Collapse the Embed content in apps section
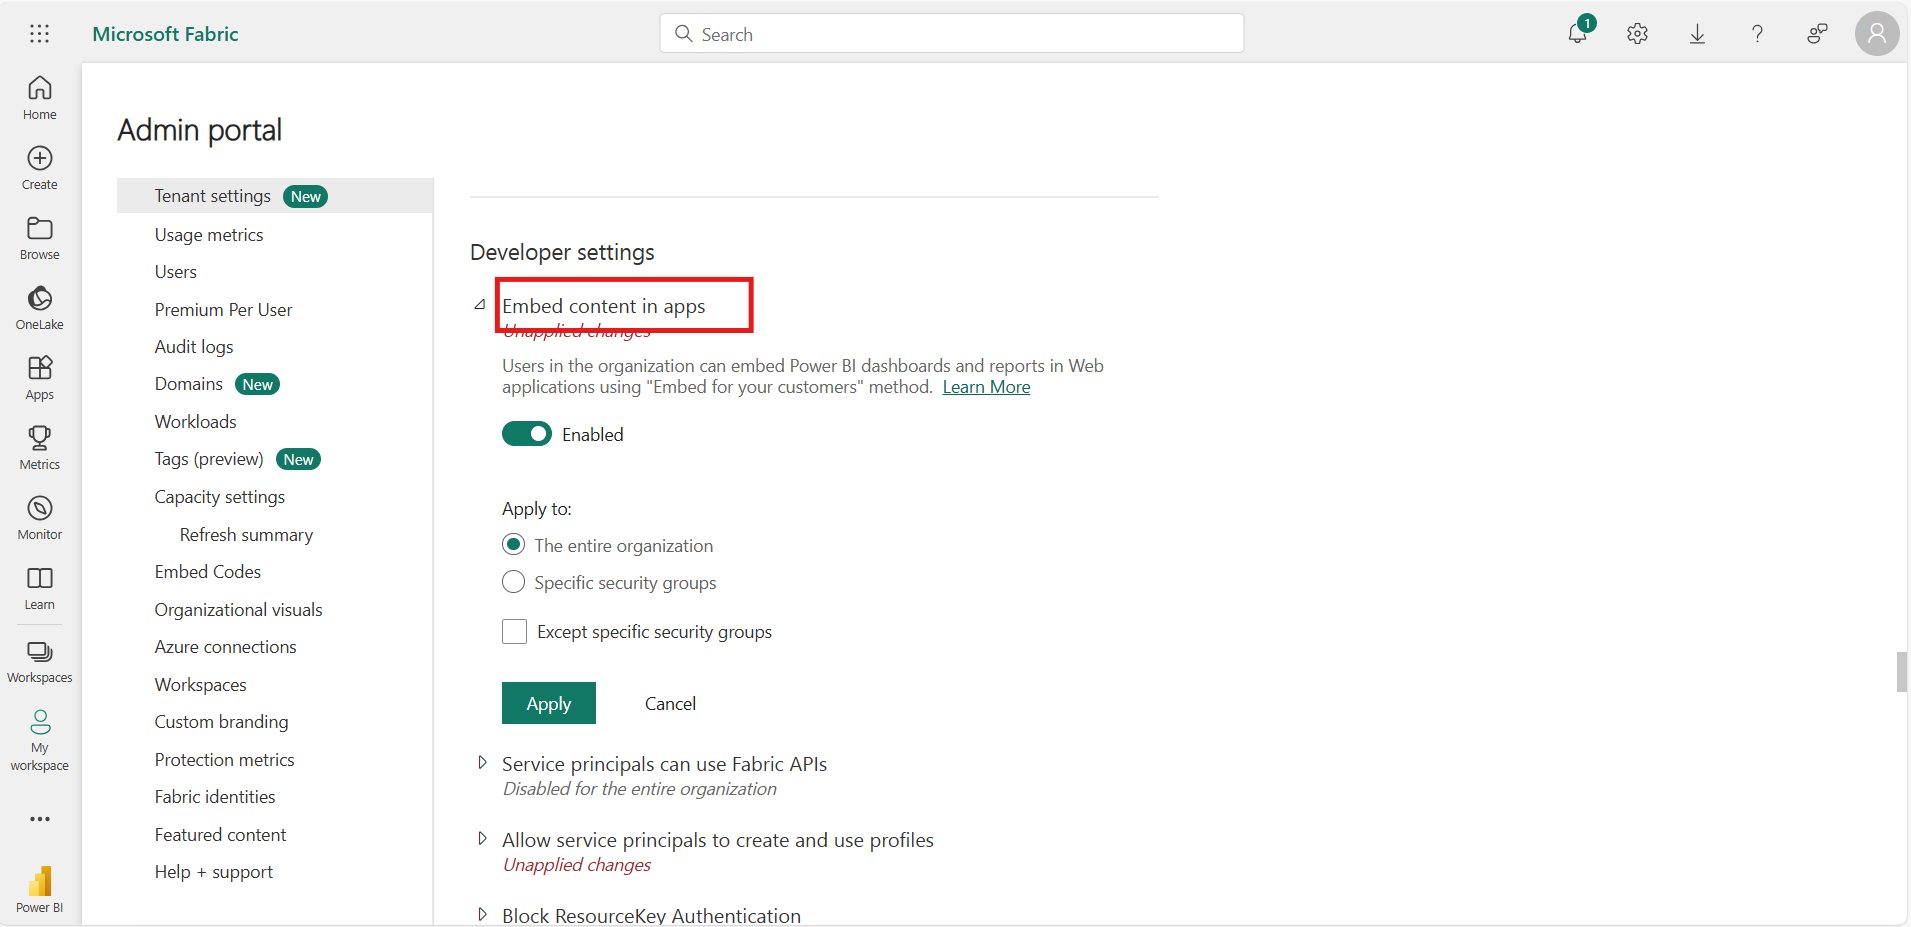This screenshot has width=1911, height=927. coord(480,305)
